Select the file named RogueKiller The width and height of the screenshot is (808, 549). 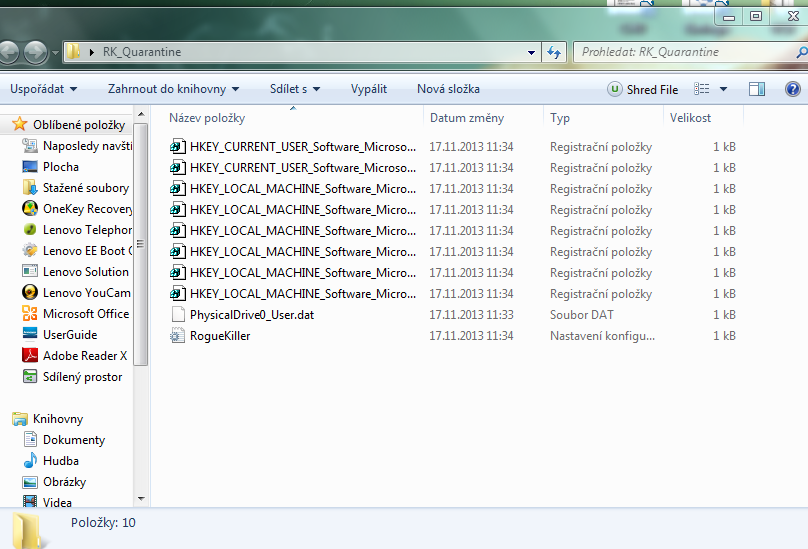click(x=220, y=336)
